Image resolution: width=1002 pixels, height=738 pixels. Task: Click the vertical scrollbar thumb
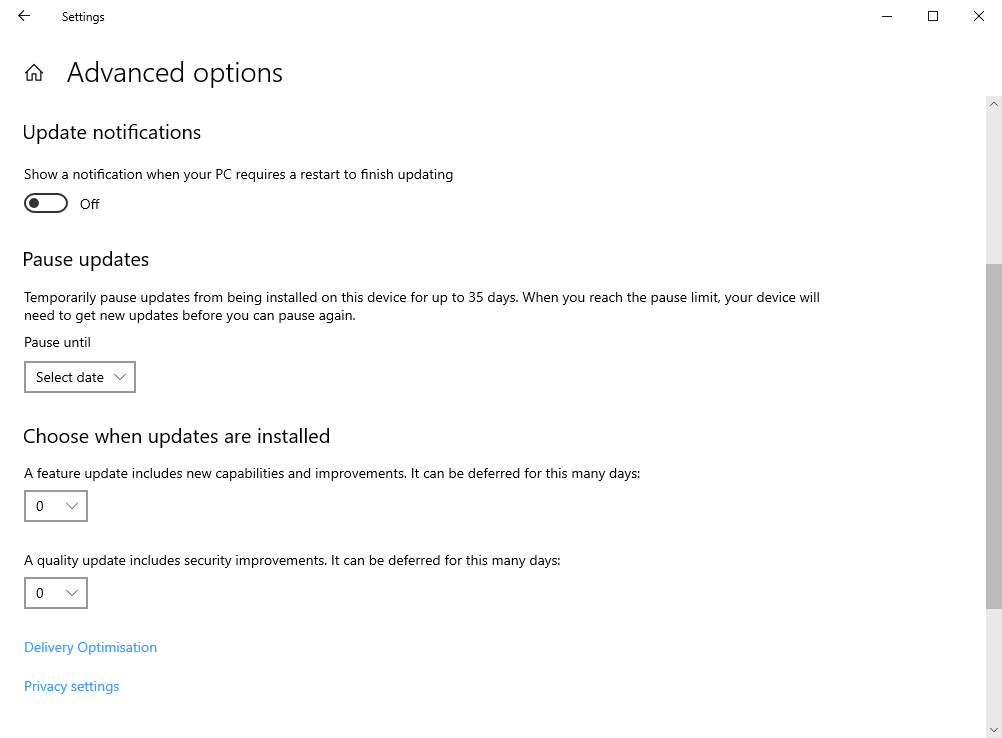click(994, 435)
